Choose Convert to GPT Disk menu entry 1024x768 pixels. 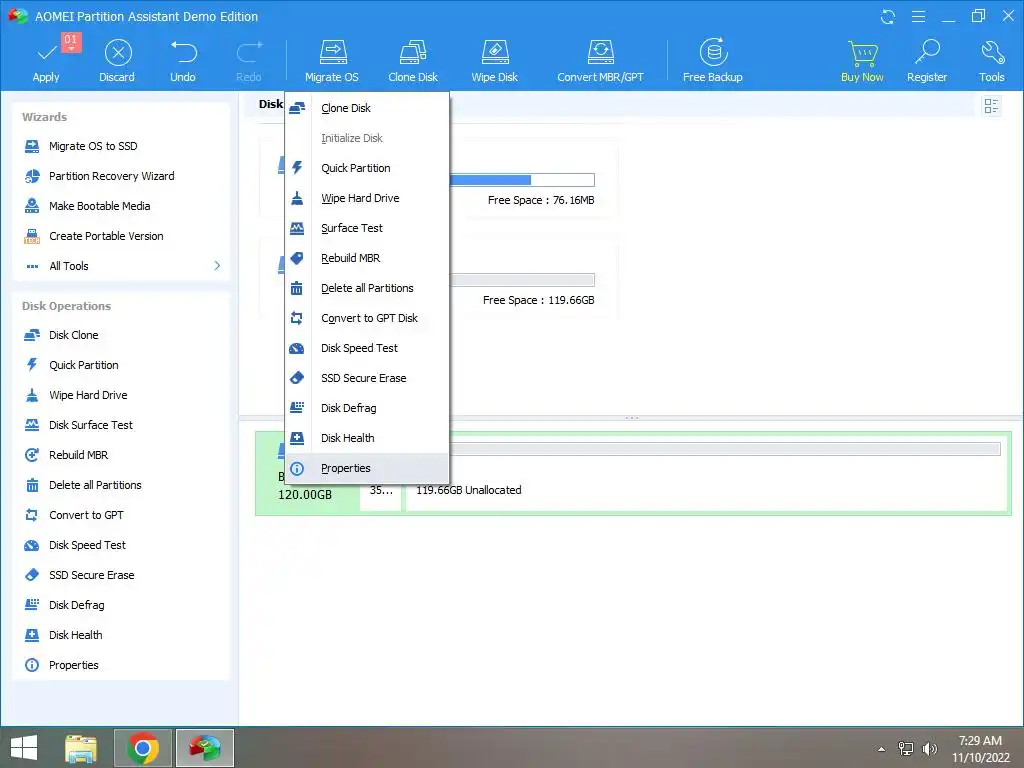click(x=367, y=319)
